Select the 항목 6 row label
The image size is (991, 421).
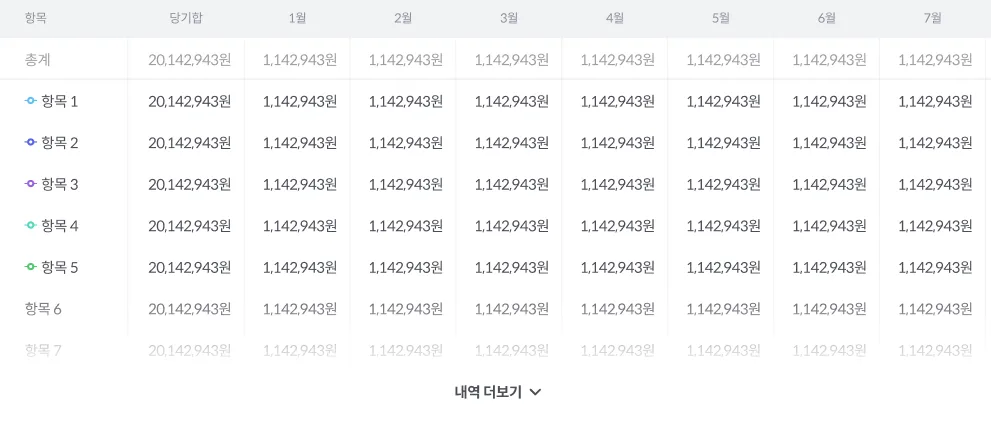(43, 309)
